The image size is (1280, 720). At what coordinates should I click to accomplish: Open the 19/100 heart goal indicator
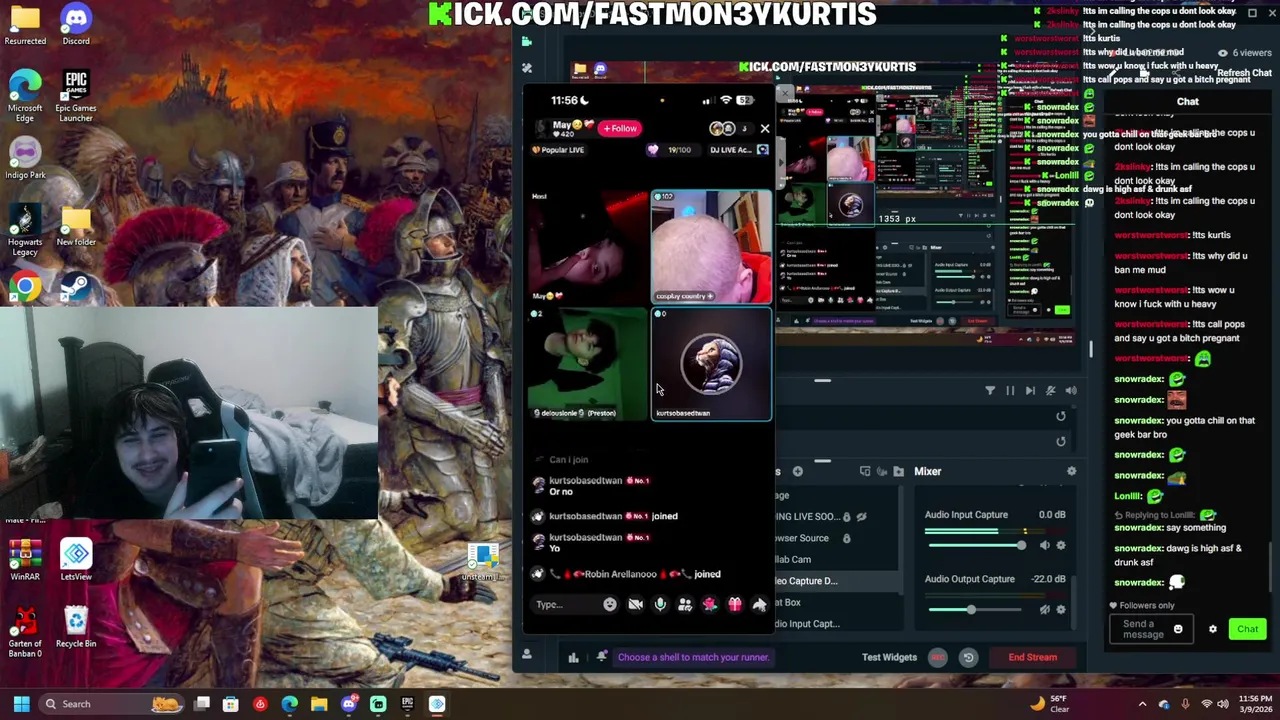[671, 150]
